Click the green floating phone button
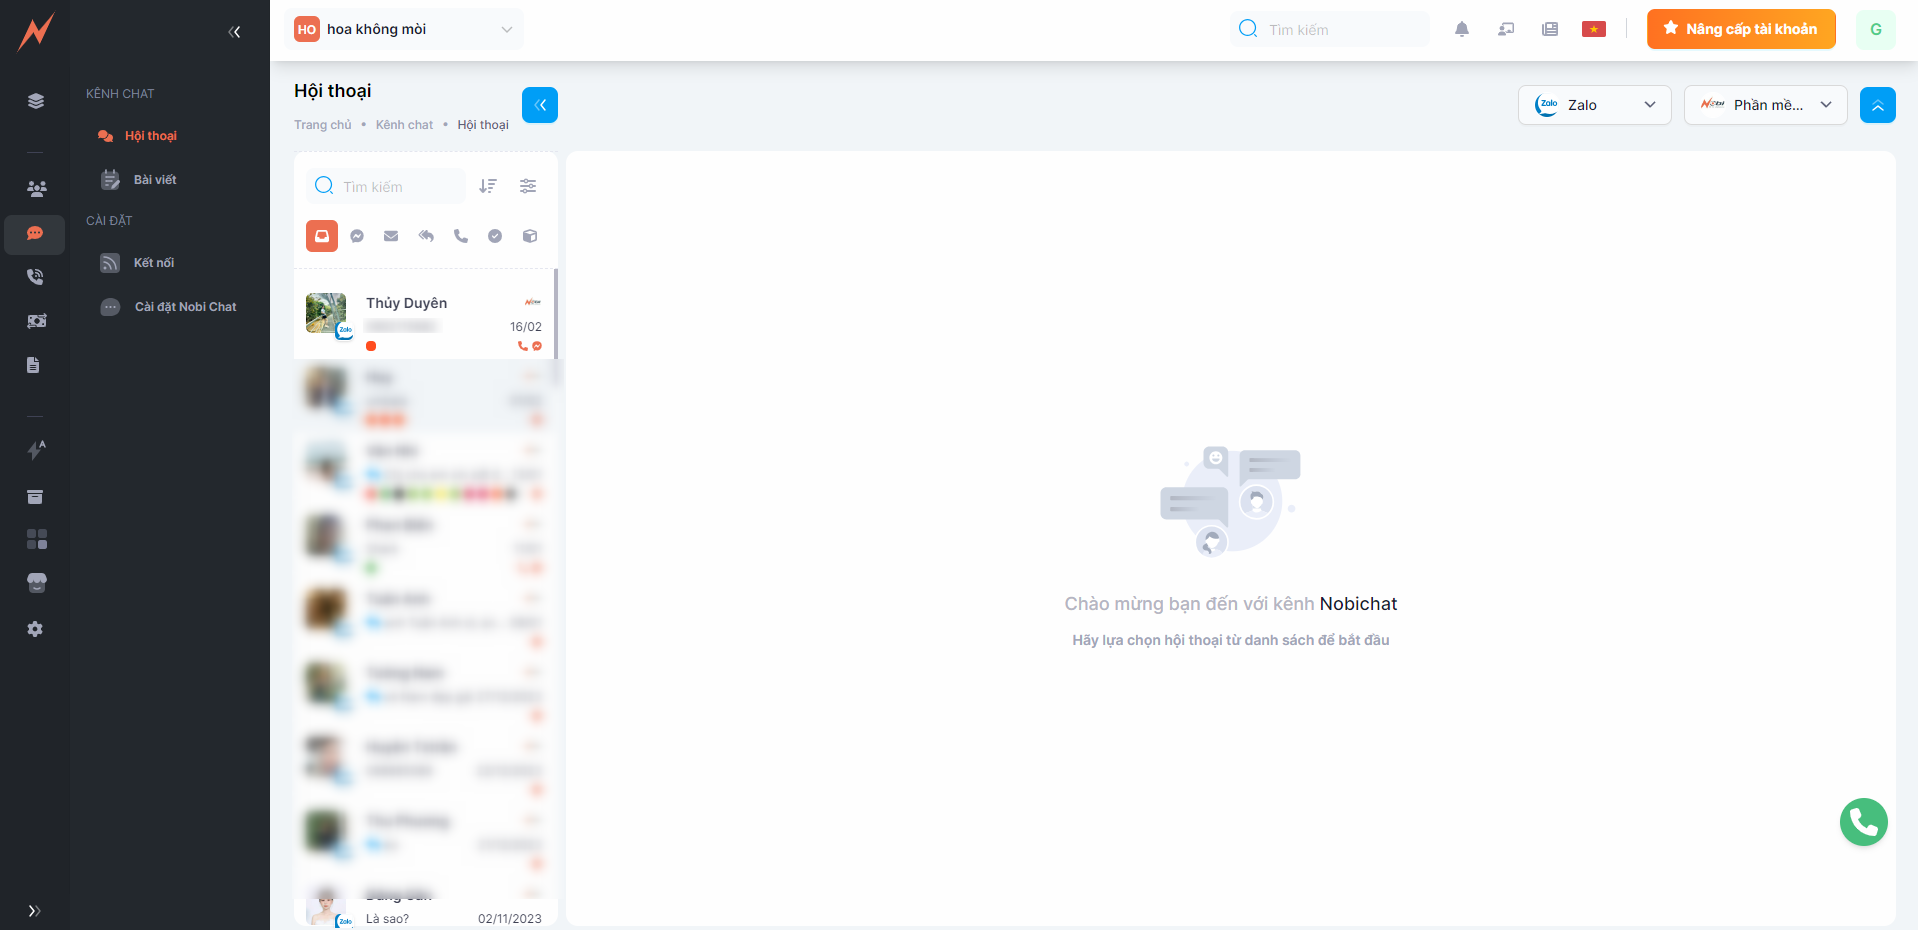This screenshot has width=1918, height=930. tap(1863, 822)
